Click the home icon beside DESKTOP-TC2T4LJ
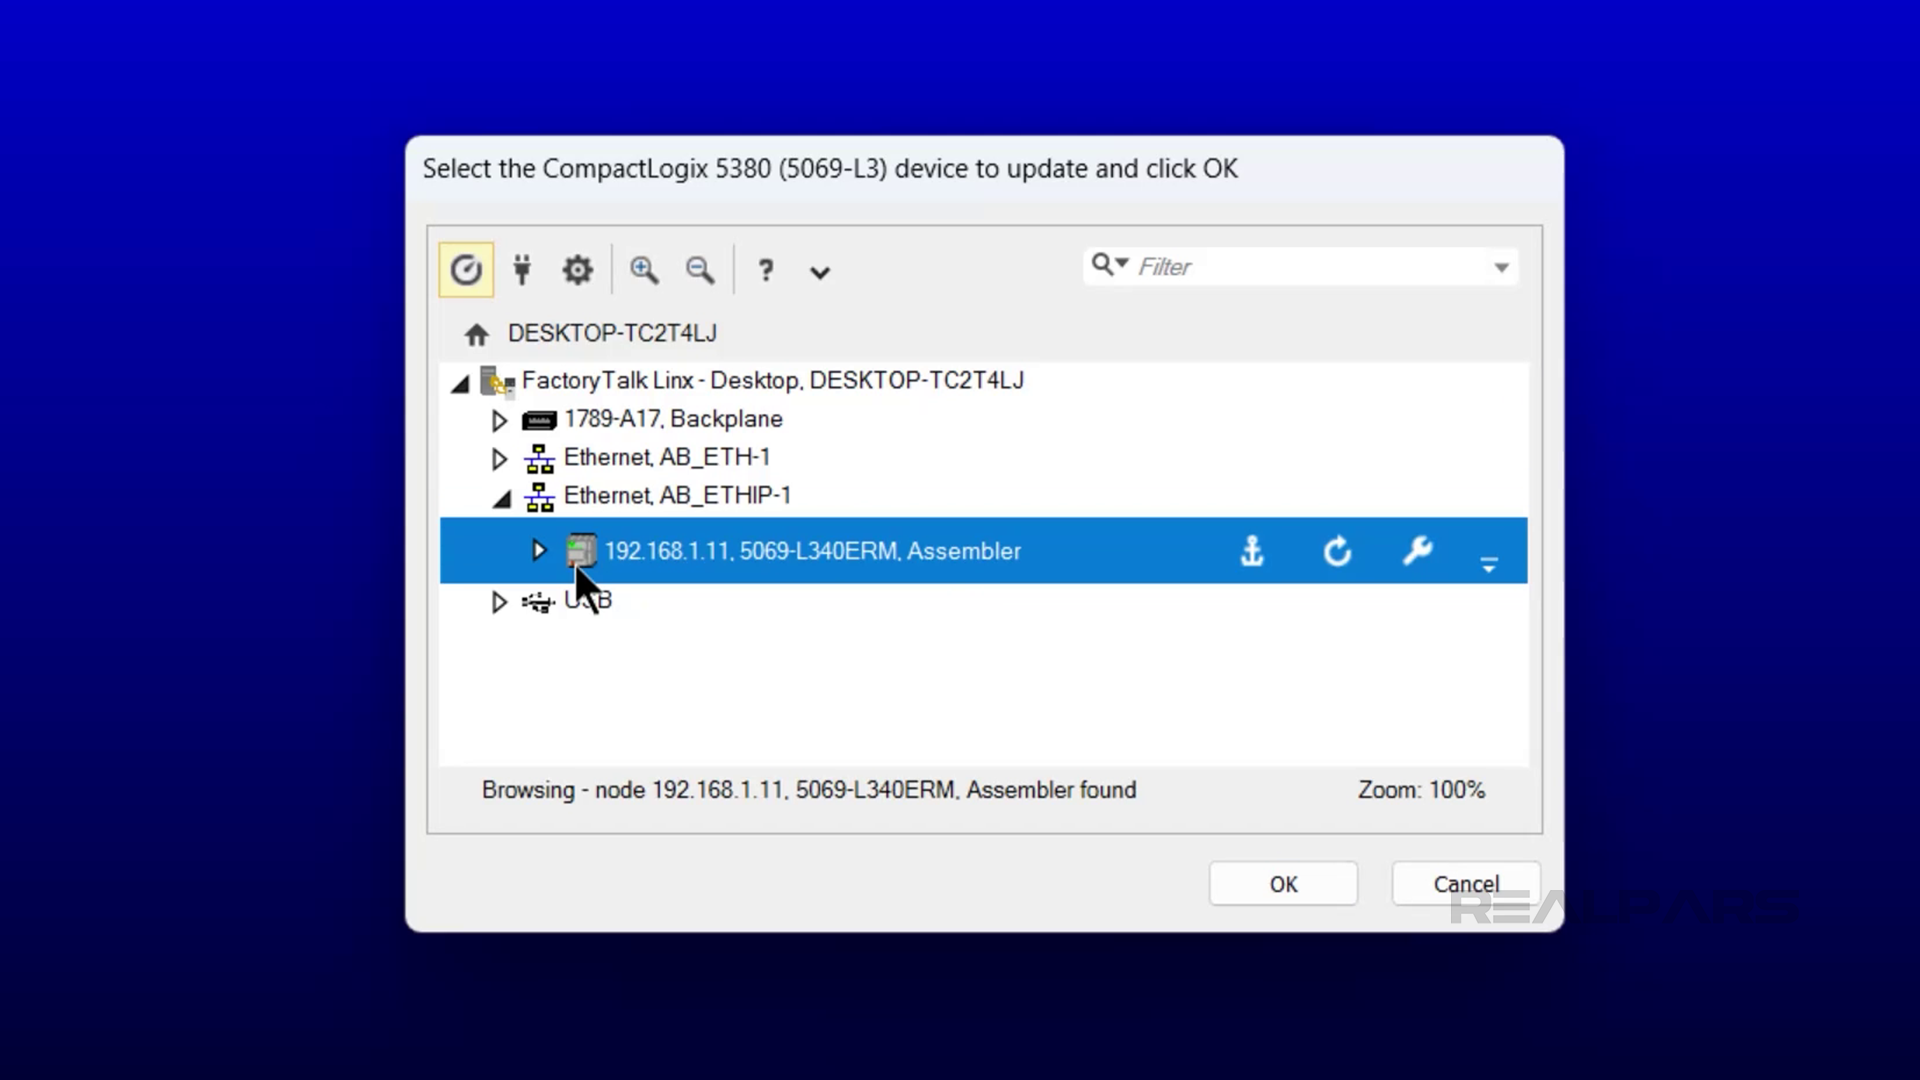This screenshot has width=1920, height=1080. [x=476, y=334]
